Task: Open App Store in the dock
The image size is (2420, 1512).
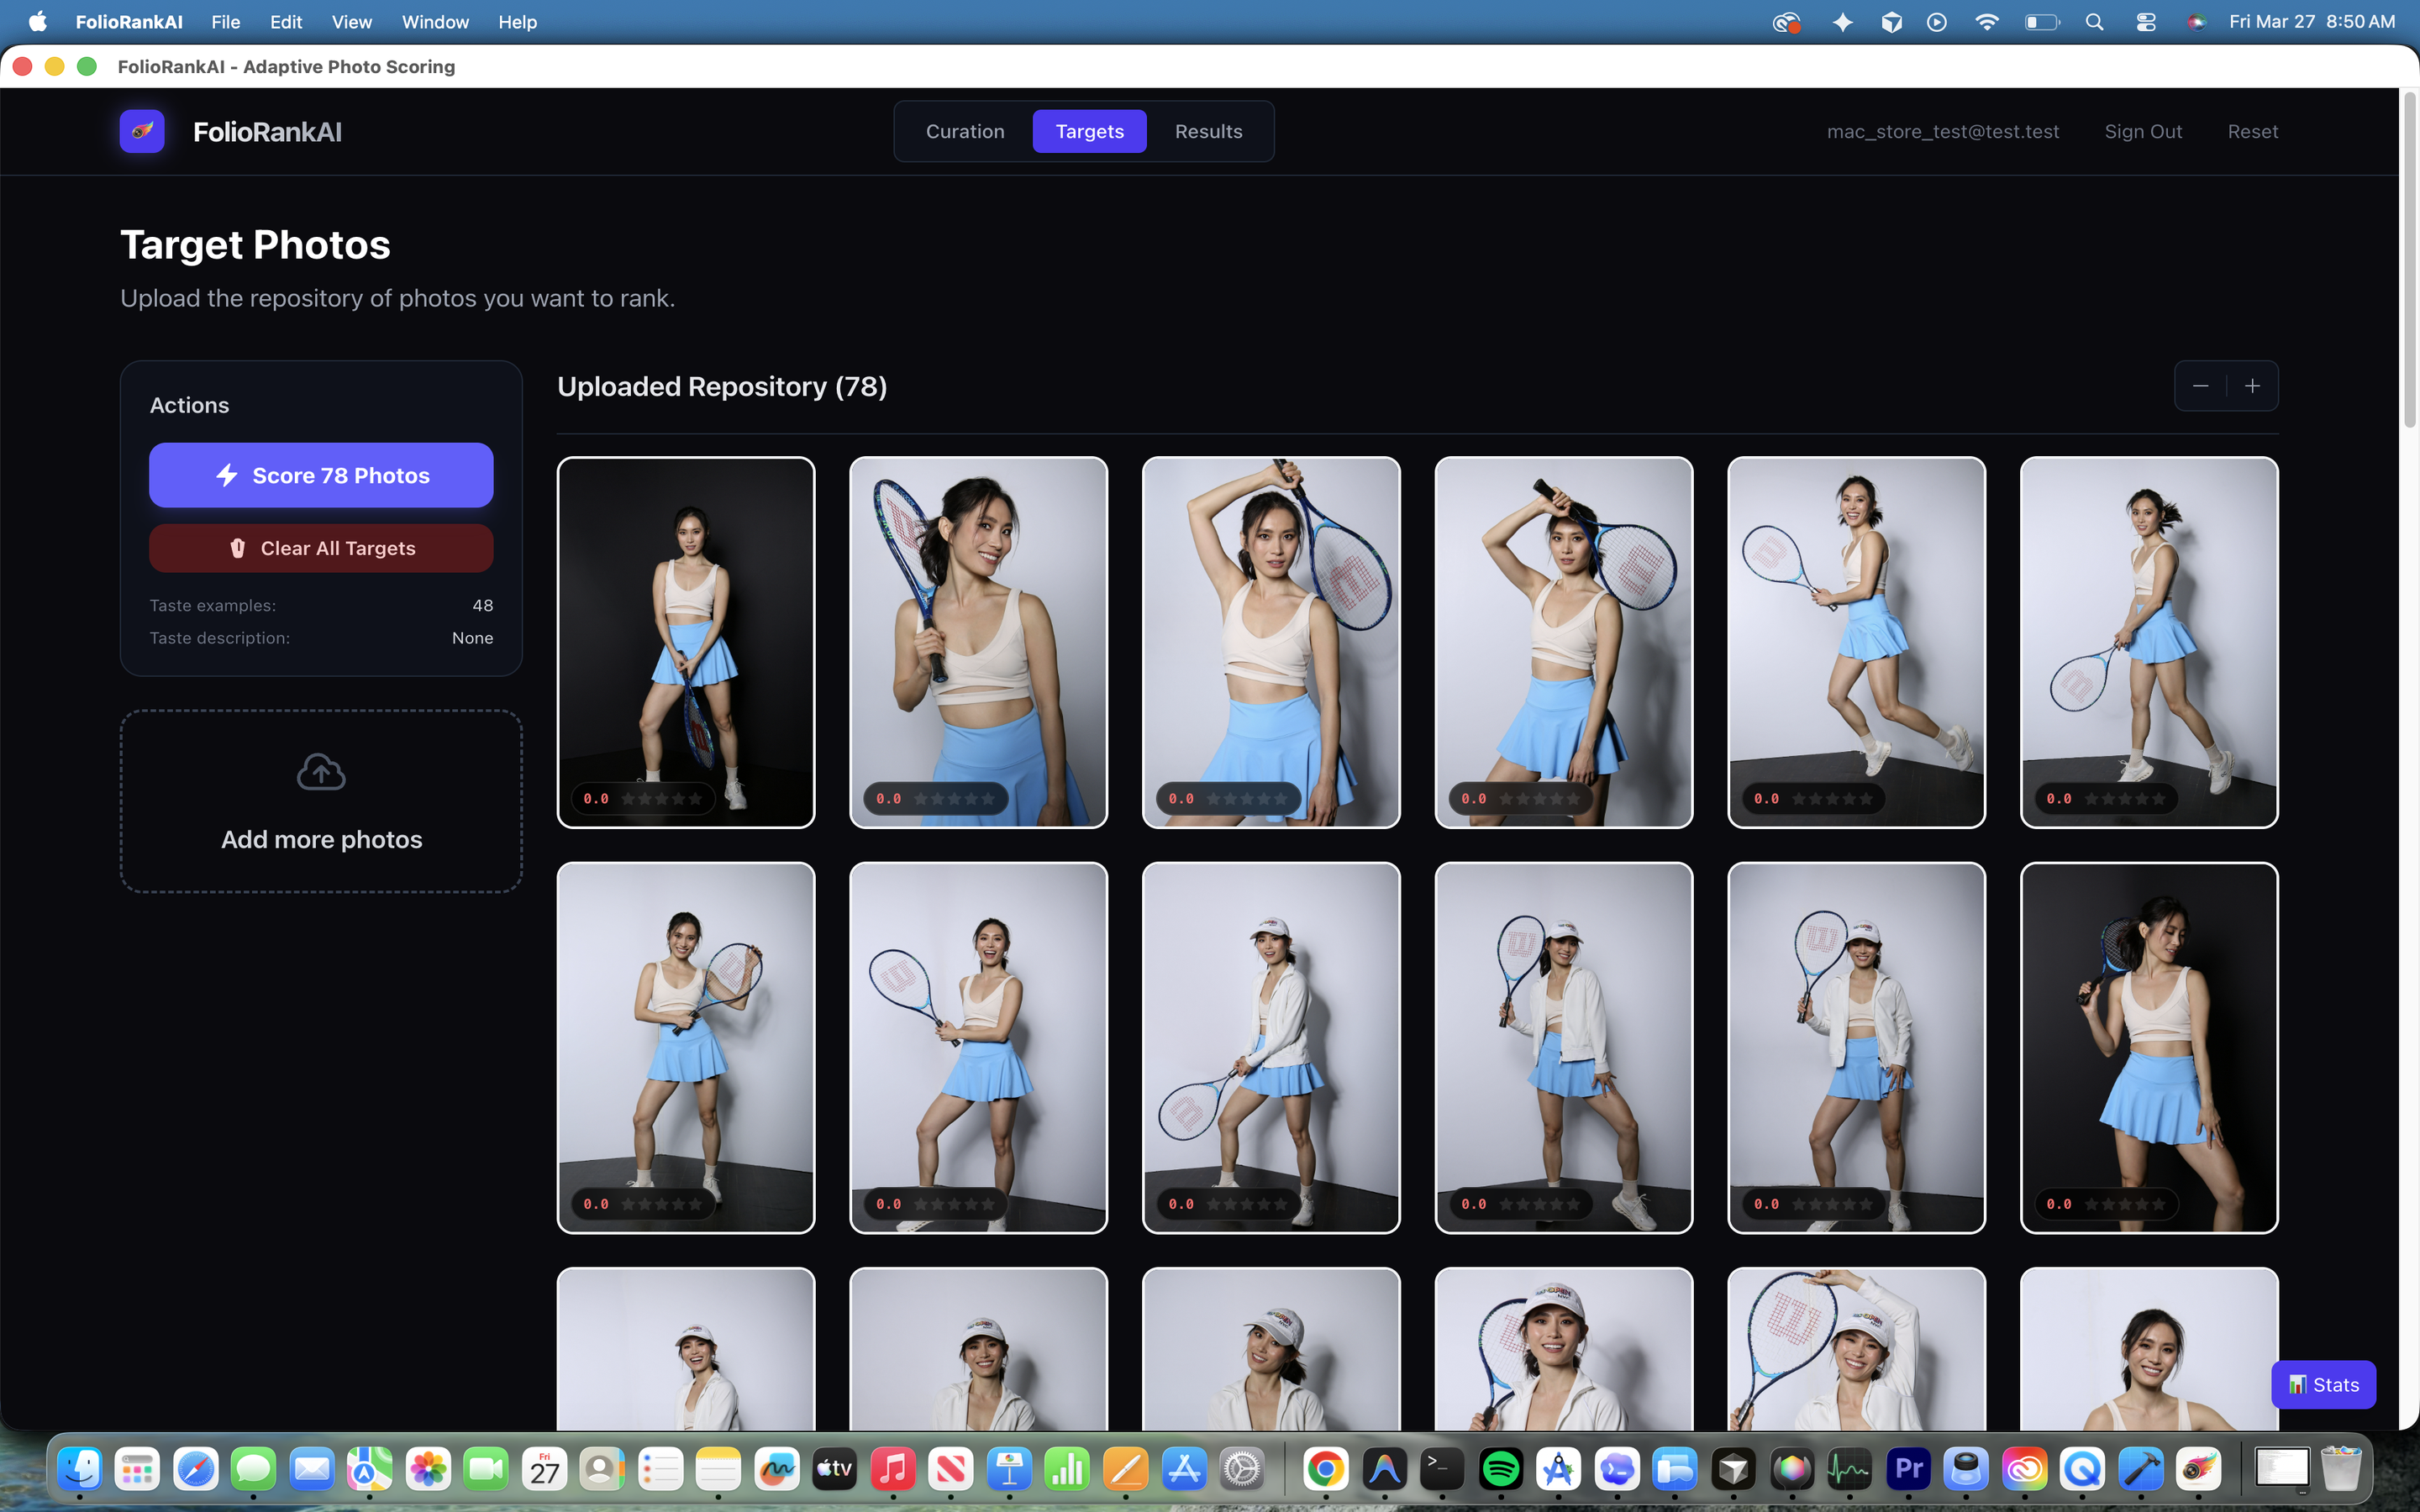Action: click(x=1184, y=1469)
